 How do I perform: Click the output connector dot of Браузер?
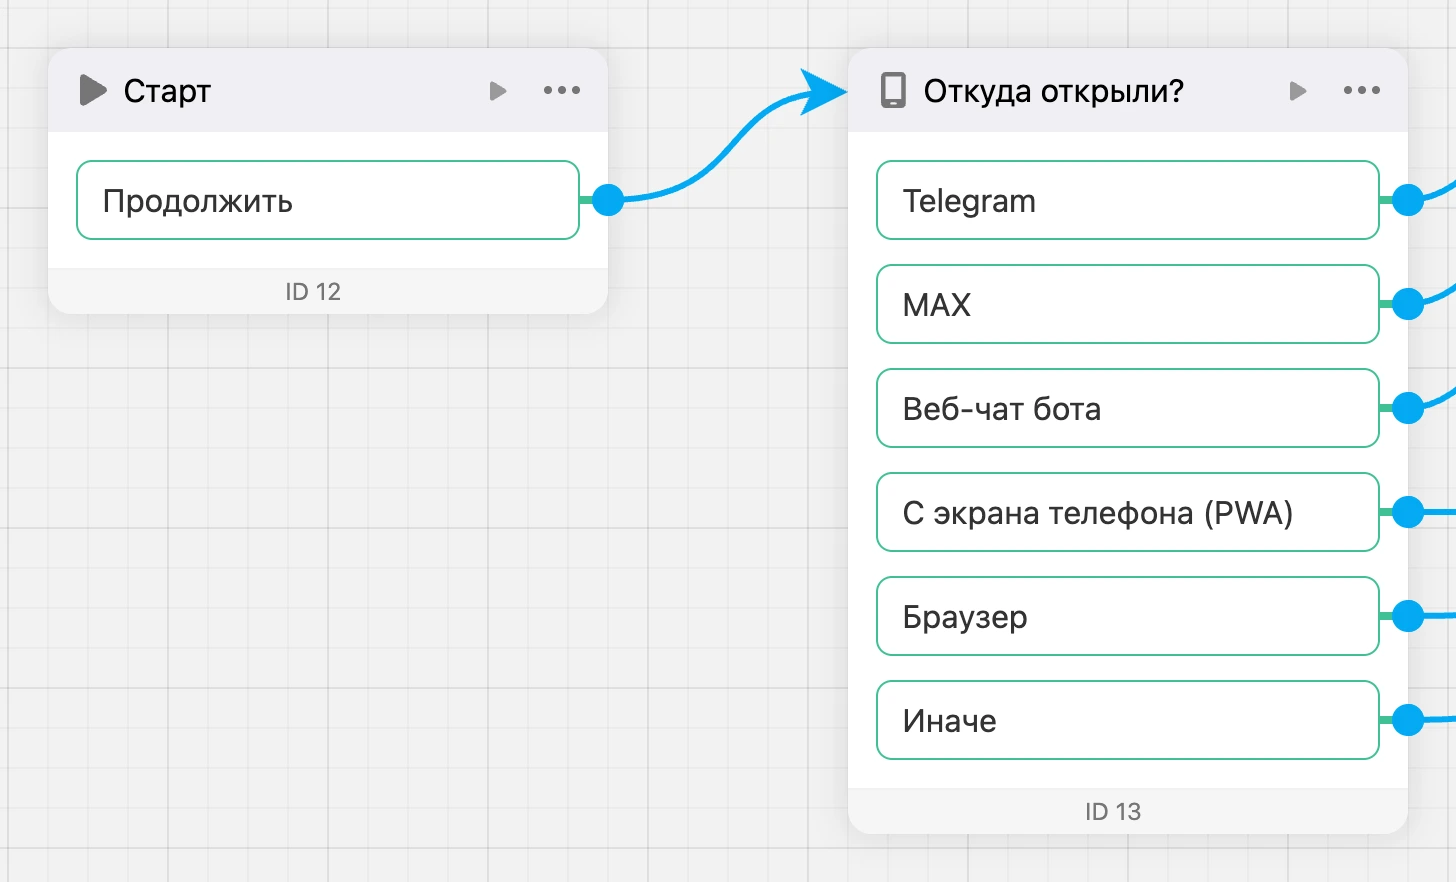point(1408,616)
